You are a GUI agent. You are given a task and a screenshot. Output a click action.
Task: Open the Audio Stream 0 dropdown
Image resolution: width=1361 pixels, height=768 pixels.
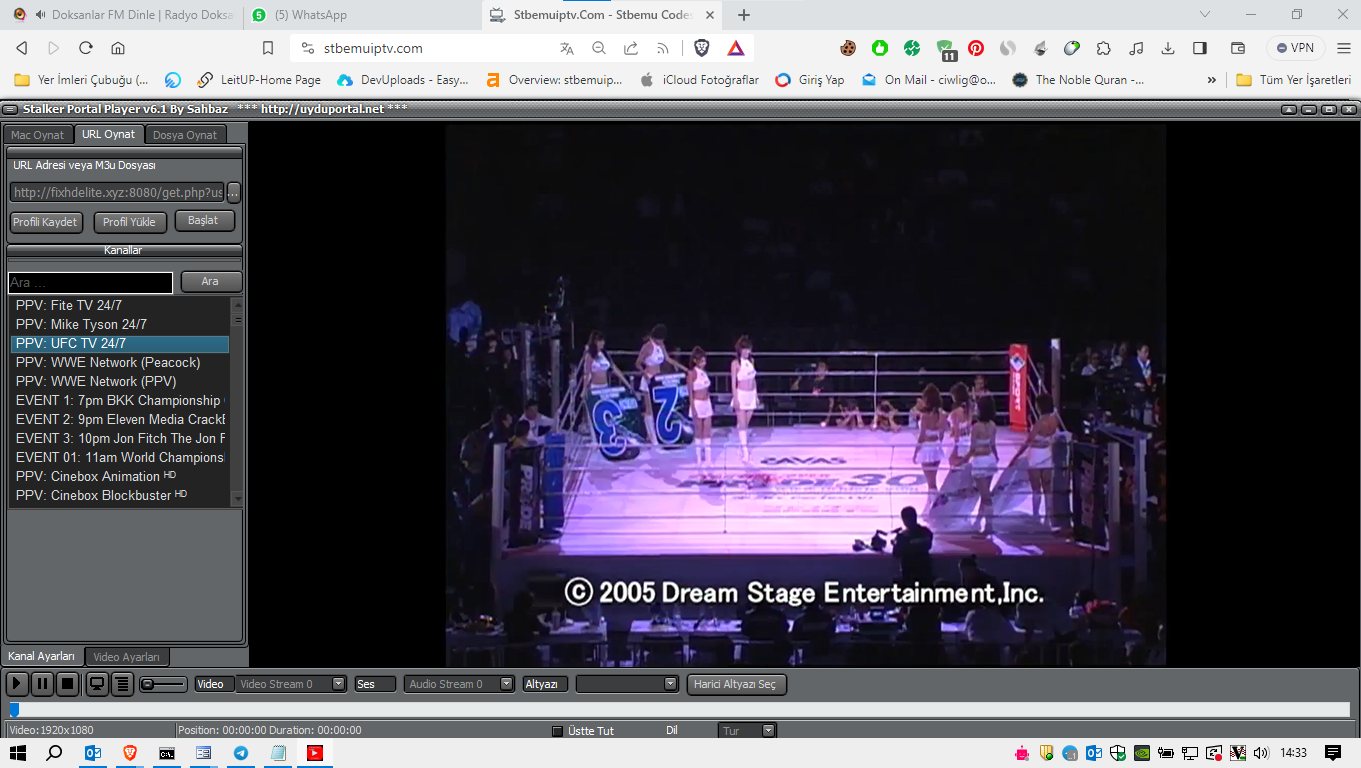pos(460,684)
